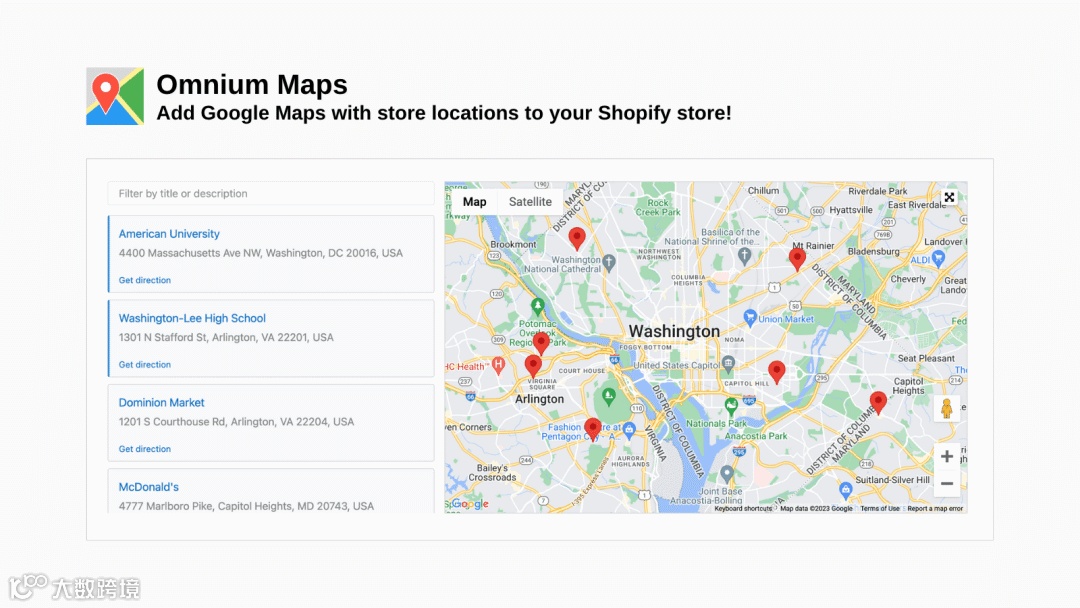Open the American University location title
Screen dimensions: 1080x608
(169, 234)
